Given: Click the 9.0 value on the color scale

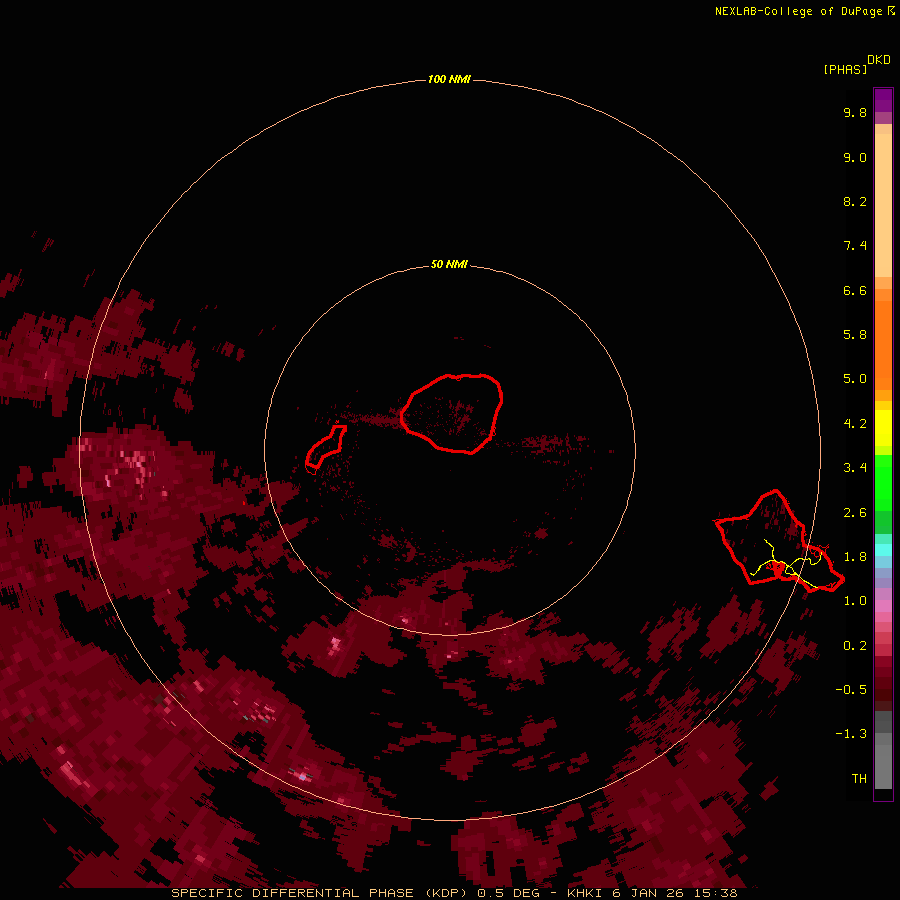Looking at the screenshot, I should [x=855, y=157].
